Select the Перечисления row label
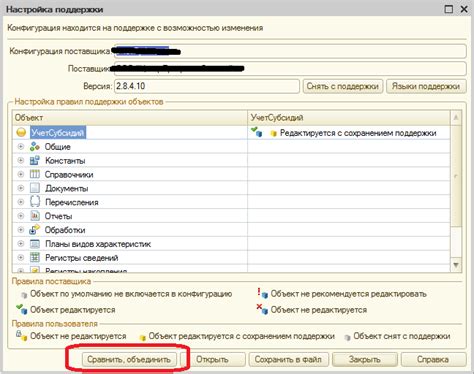This screenshot has height=374, width=474. click(72, 202)
